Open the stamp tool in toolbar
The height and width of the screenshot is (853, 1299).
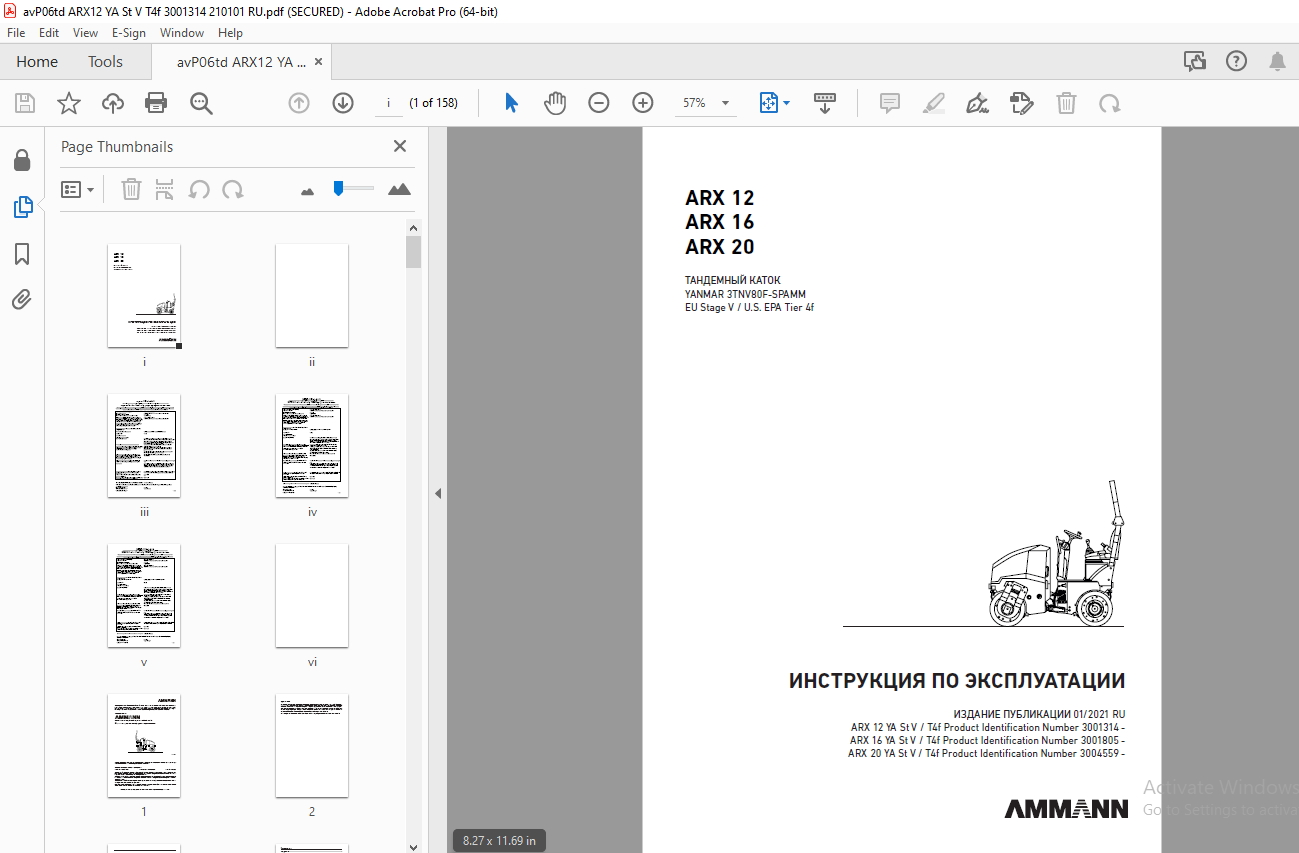[x=1022, y=103]
